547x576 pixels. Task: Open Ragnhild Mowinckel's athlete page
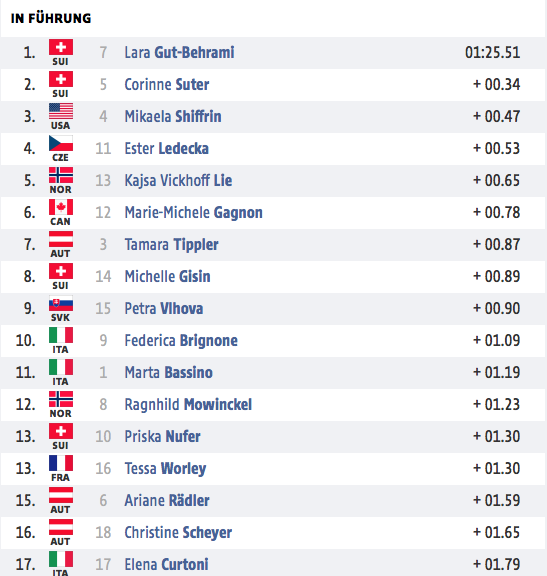[x=188, y=404]
